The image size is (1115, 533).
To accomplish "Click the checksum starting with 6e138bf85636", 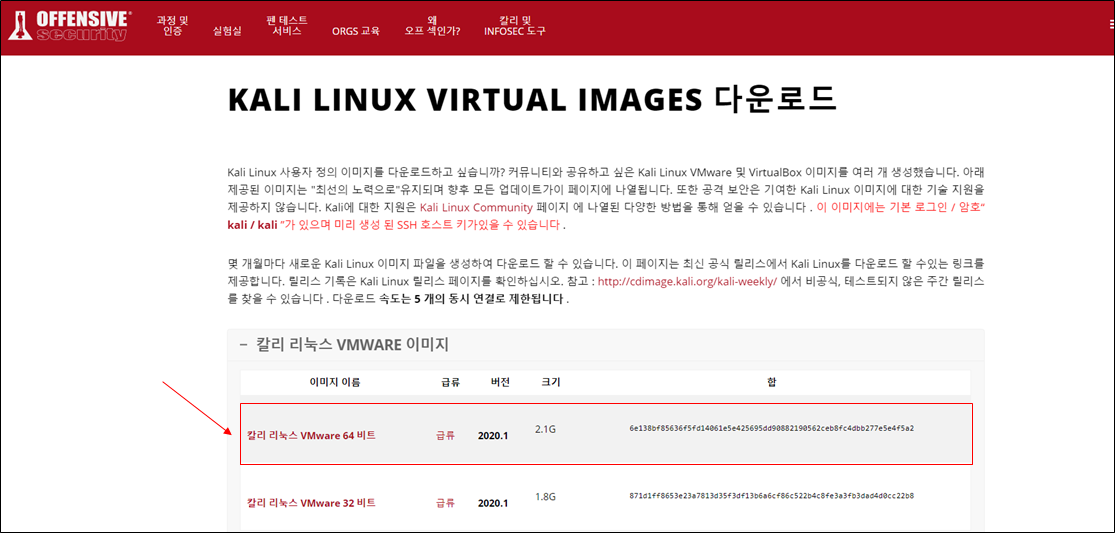I will click(x=772, y=429).
